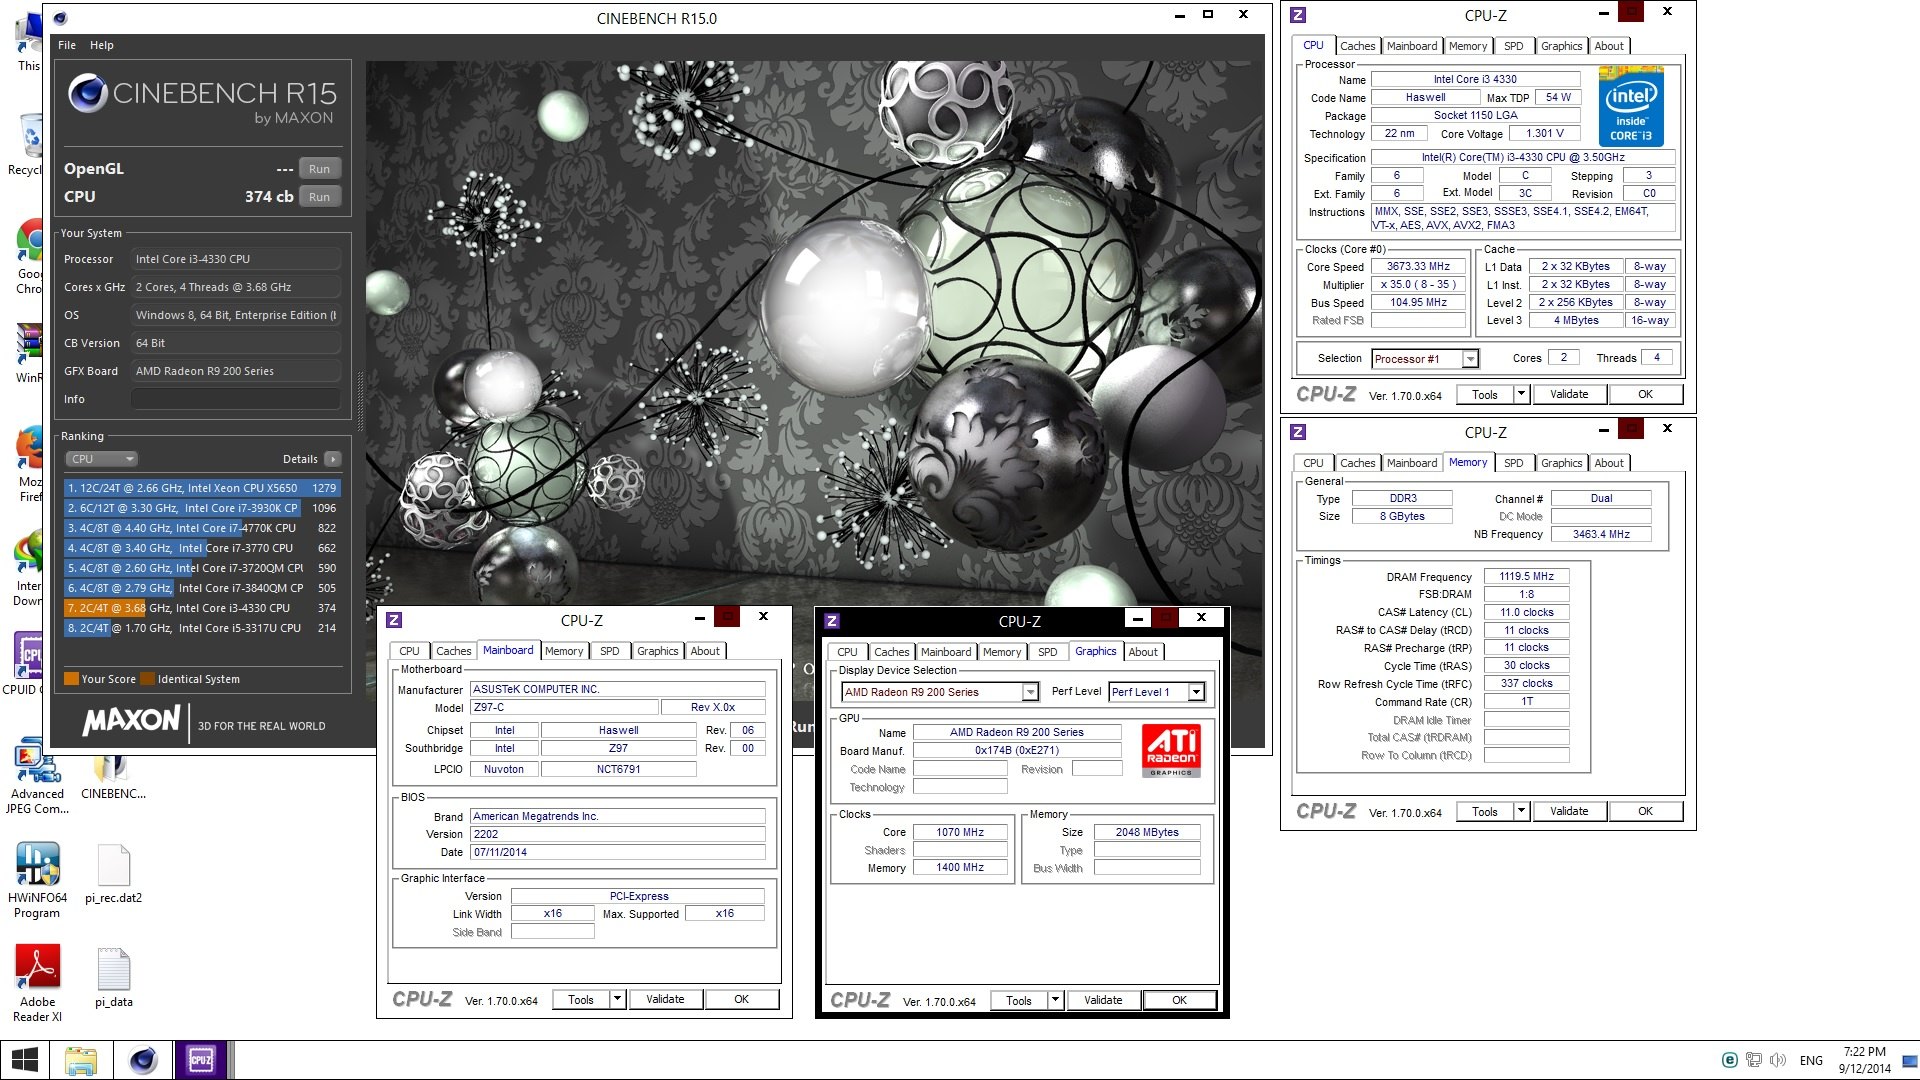Open the ranking CPU dropdown
1920x1080 pixels.
coord(102,459)
